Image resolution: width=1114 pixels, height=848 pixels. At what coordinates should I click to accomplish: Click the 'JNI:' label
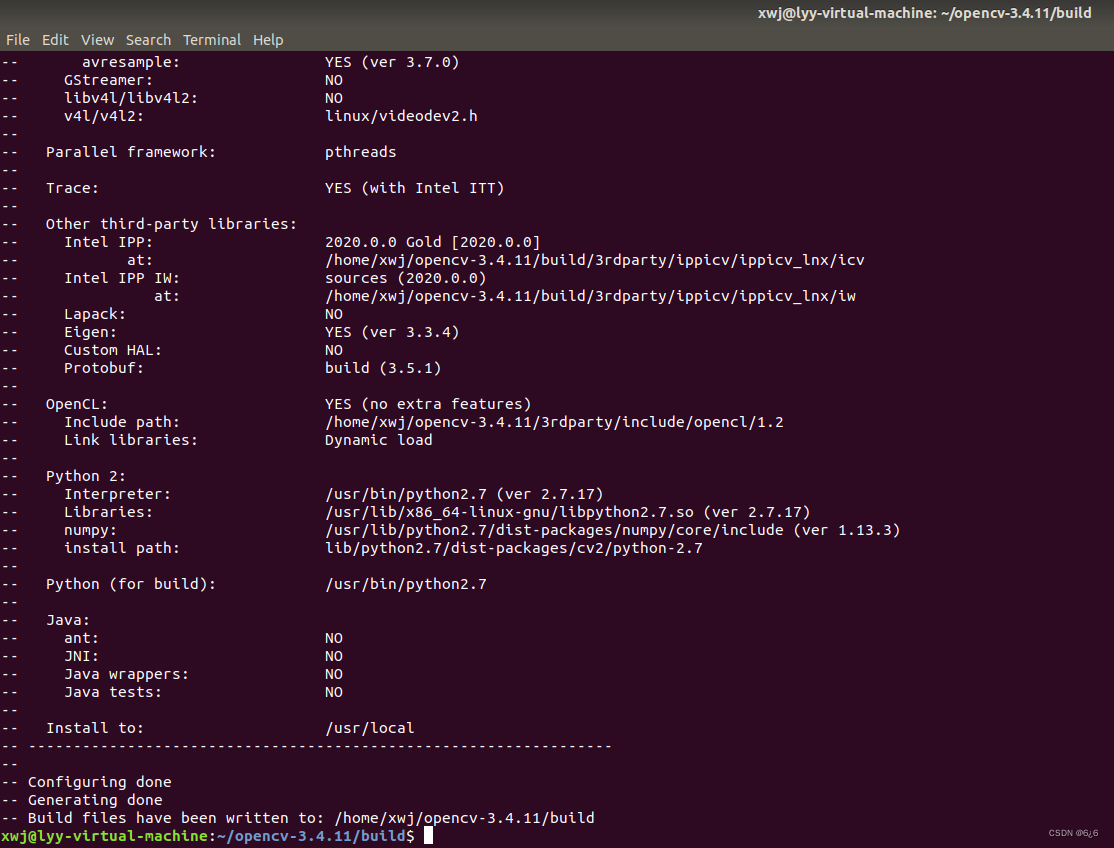[x=81, y=656]
